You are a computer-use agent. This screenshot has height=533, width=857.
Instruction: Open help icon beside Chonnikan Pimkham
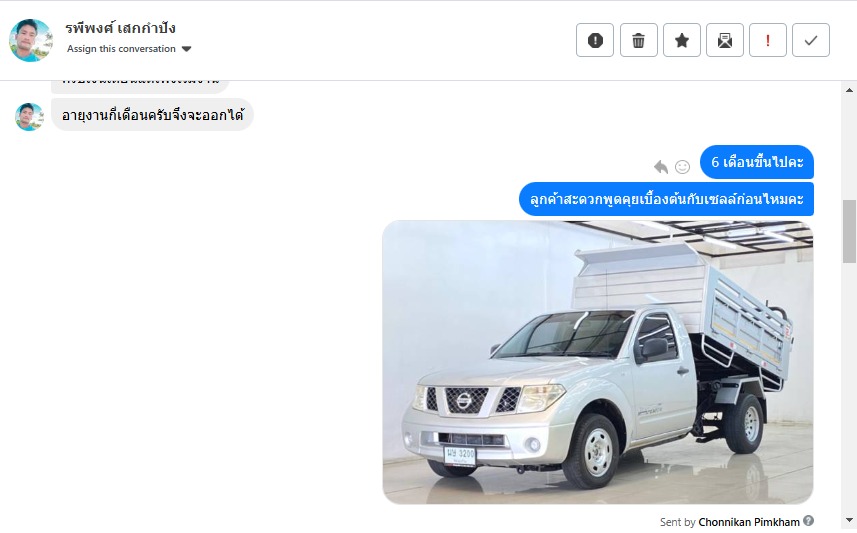coord(809,520)
